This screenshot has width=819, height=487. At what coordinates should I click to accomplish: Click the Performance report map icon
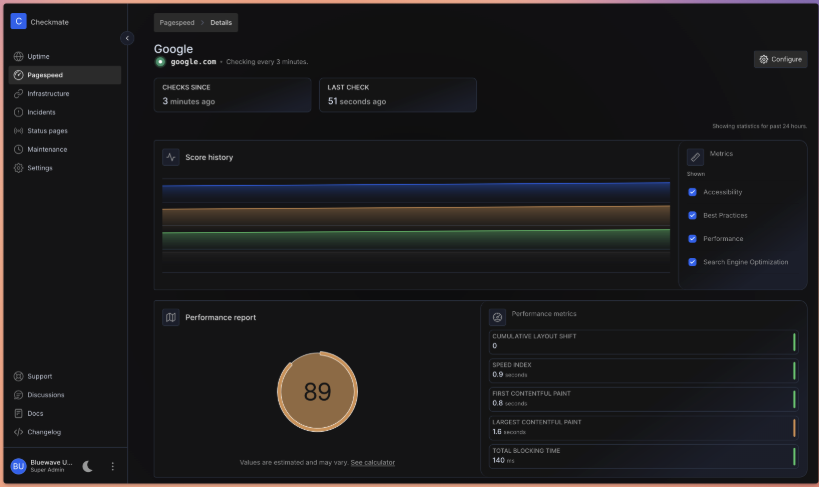coord(171,317)
